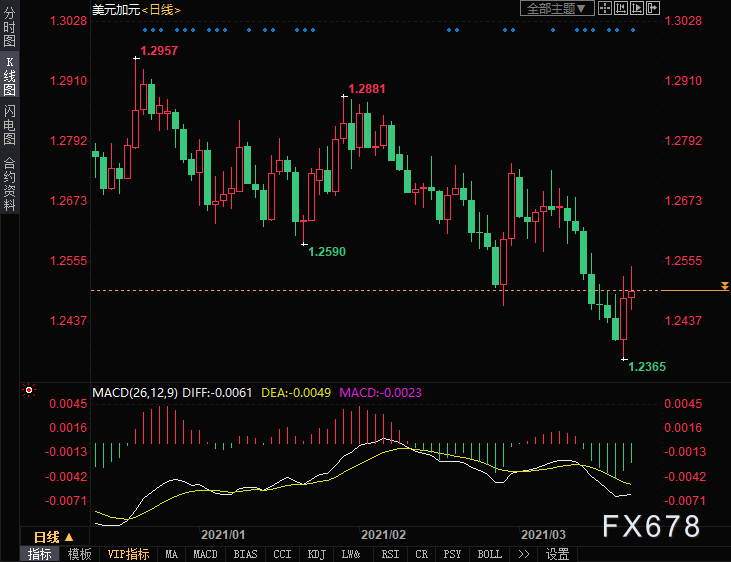This screenshot has height=562, width=731.
Task: Open the 合约资料 side tab
Action: (9, 184)
